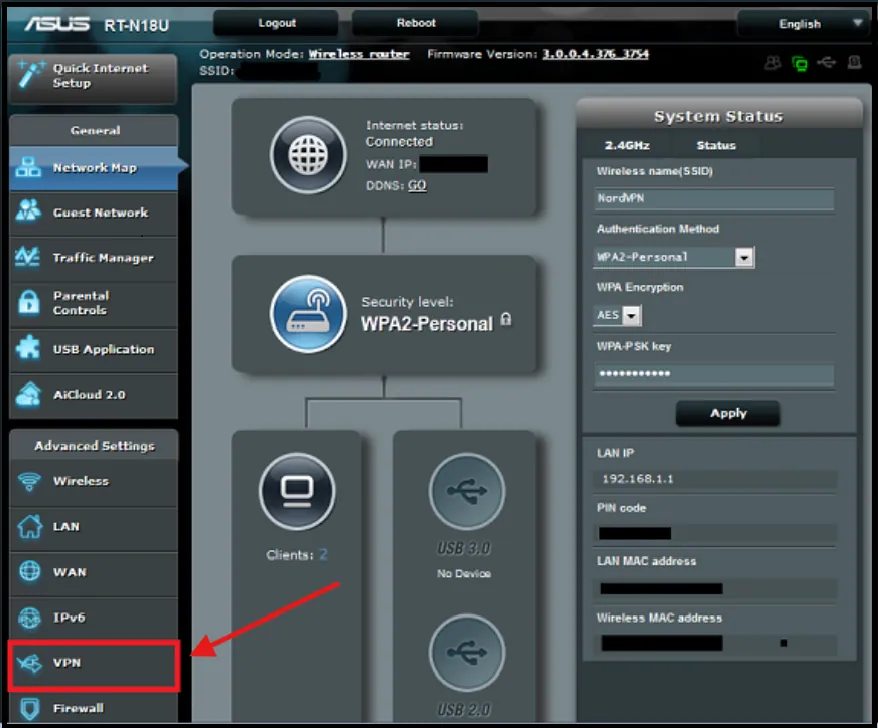Select Network Map in sidebar
878x728 pixels.
click(x=94, y=167)
